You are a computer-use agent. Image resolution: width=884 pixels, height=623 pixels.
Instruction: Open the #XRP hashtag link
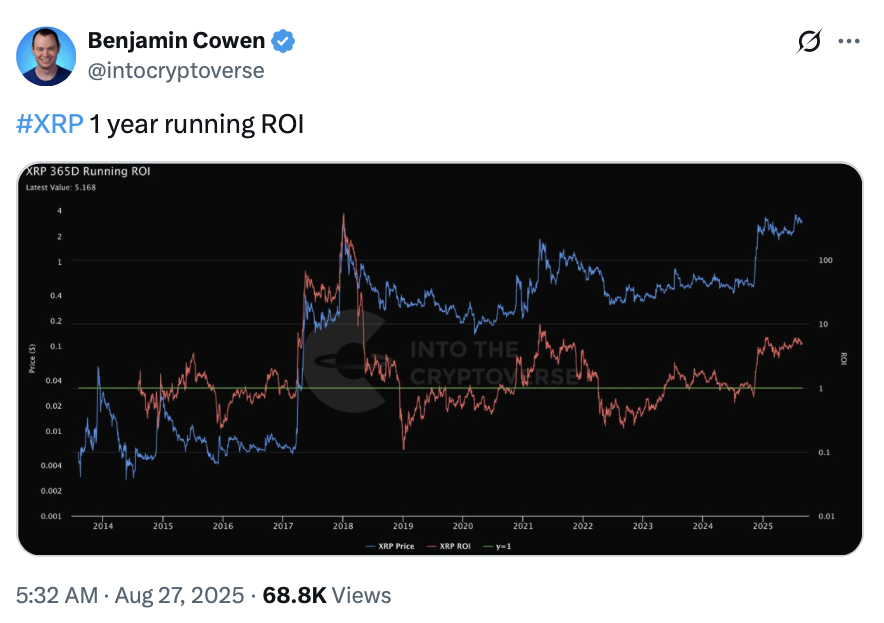(x=50, y=125)
